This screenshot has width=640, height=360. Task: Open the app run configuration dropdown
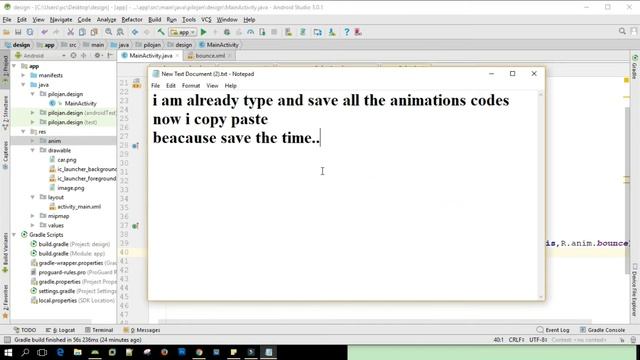click(x=183, y=32)
